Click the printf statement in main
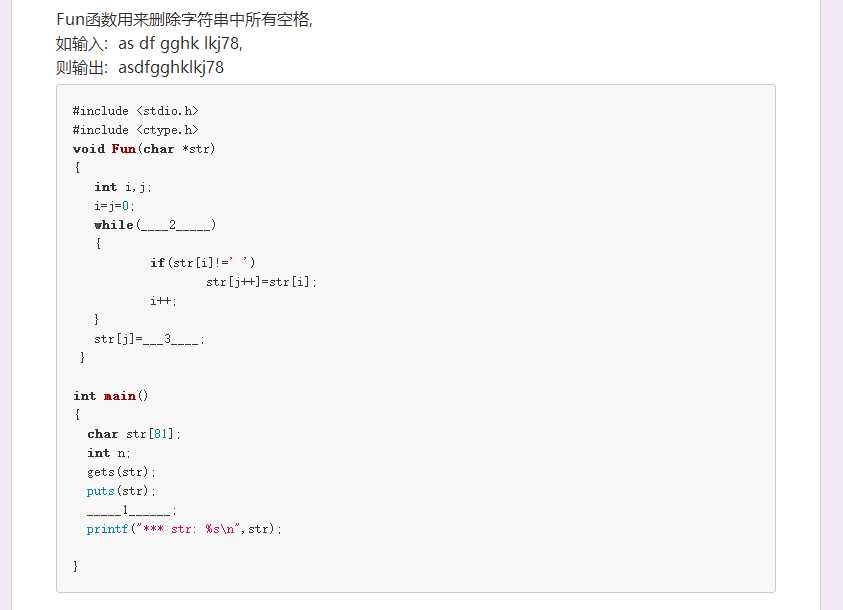Screen dimensions: 843x610 (184, 529)
